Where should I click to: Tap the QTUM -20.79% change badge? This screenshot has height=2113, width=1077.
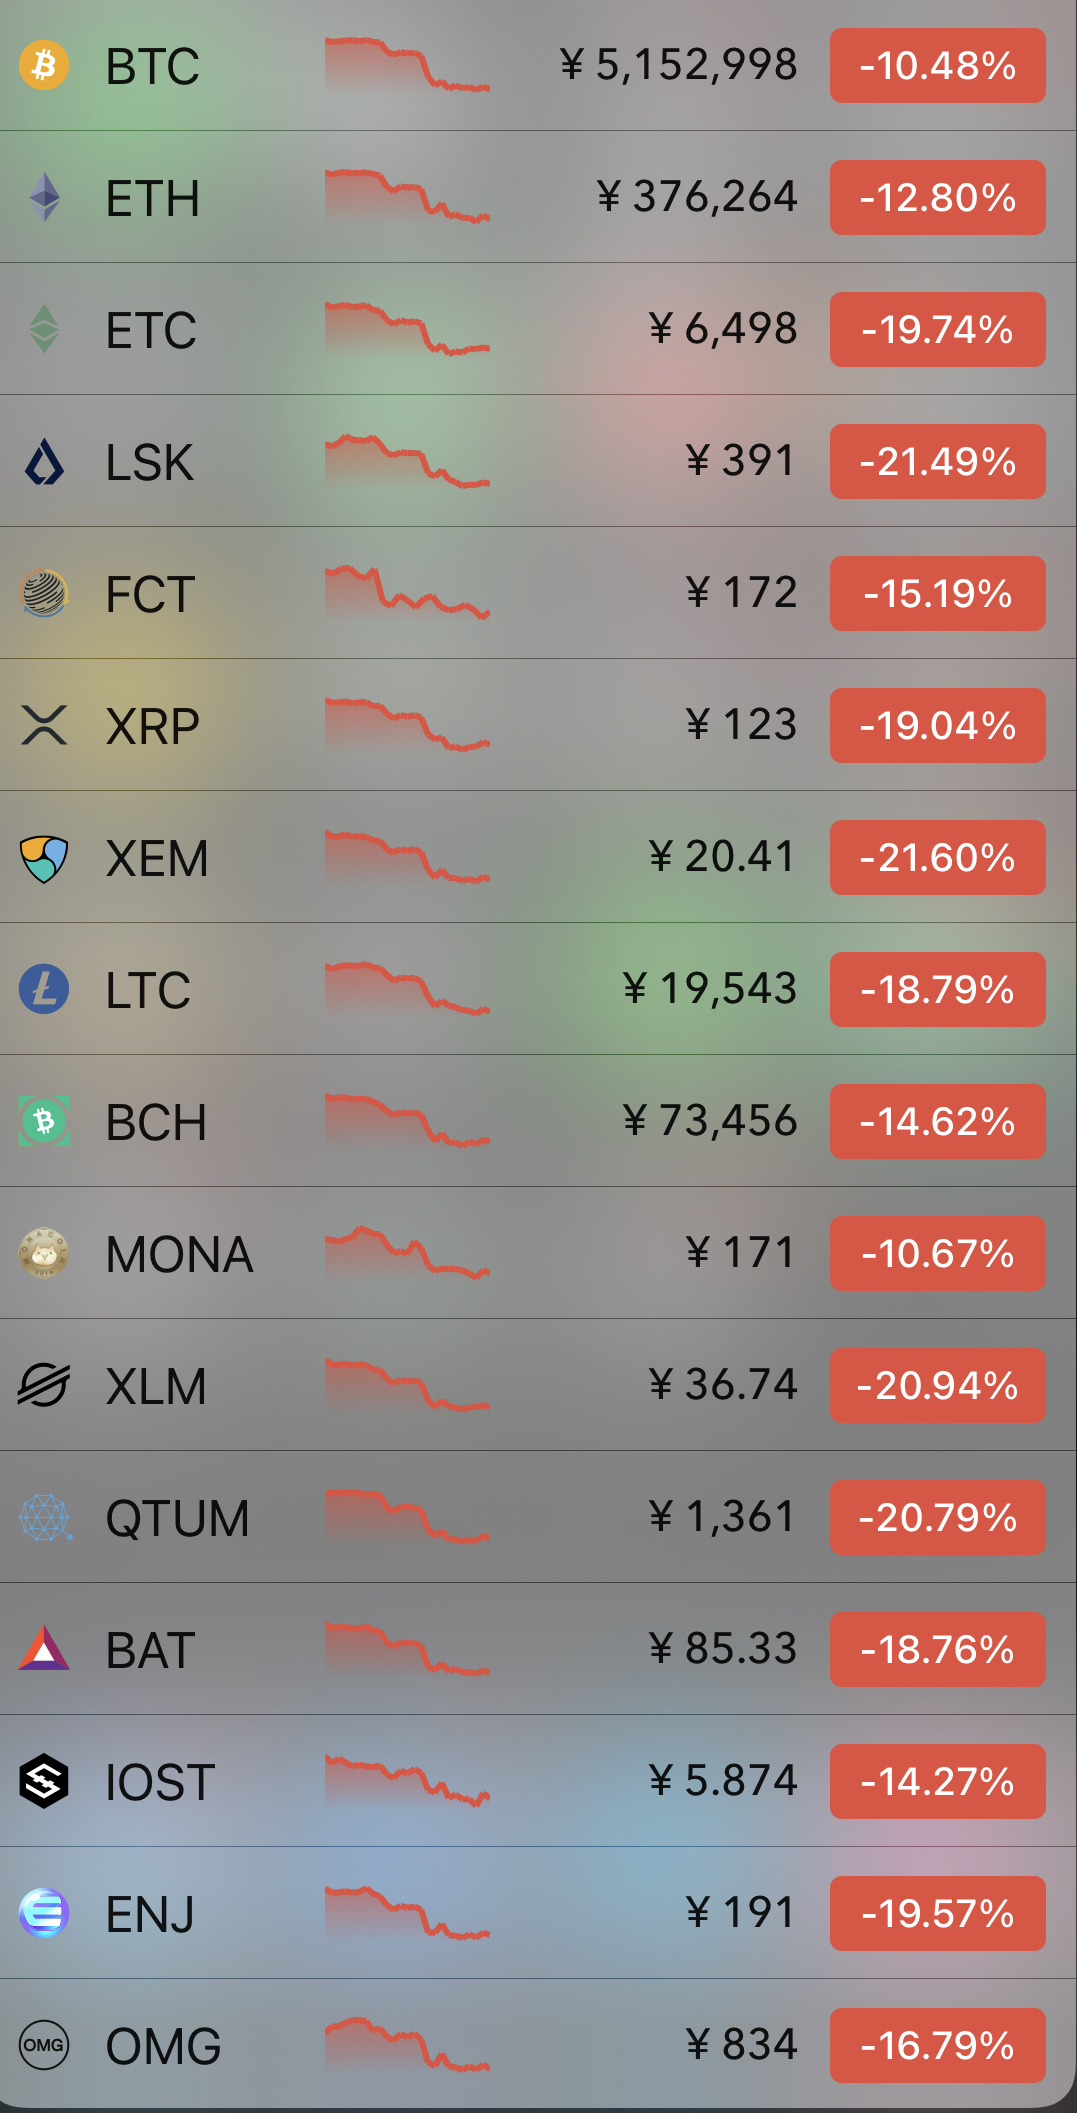point(937,1518)
